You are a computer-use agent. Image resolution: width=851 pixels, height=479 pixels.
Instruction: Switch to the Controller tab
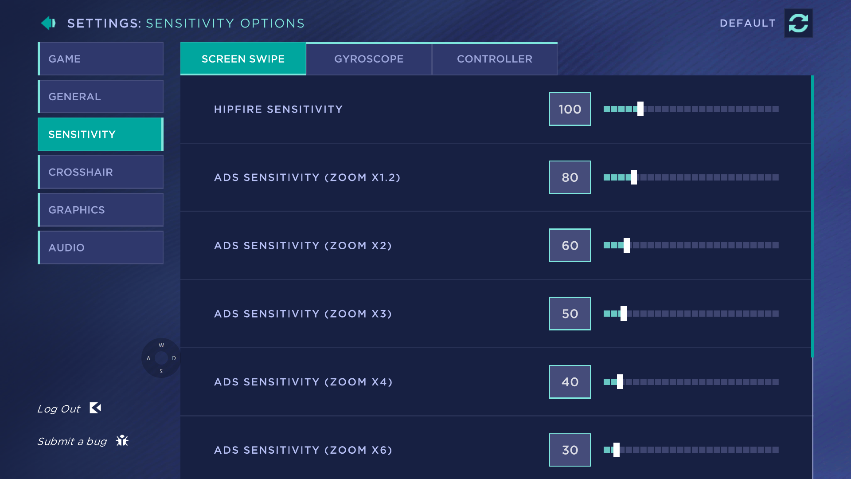(494, 59)
